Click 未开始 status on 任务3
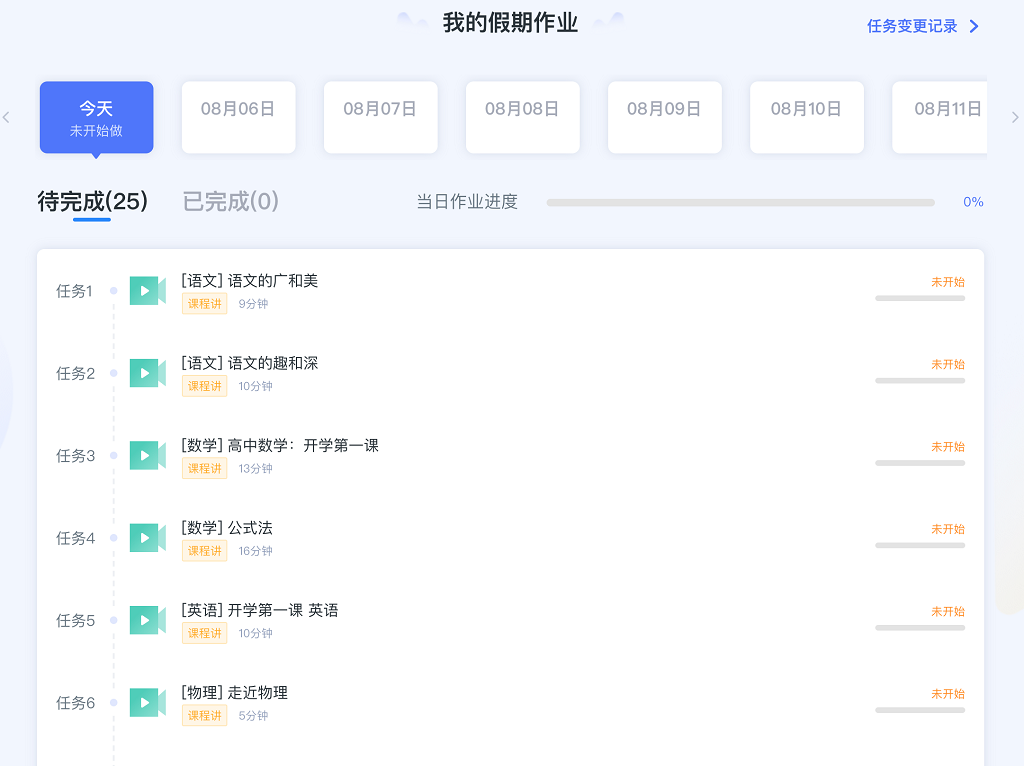The height and width of the screenshot is (766, 1024). click(946, 447)
